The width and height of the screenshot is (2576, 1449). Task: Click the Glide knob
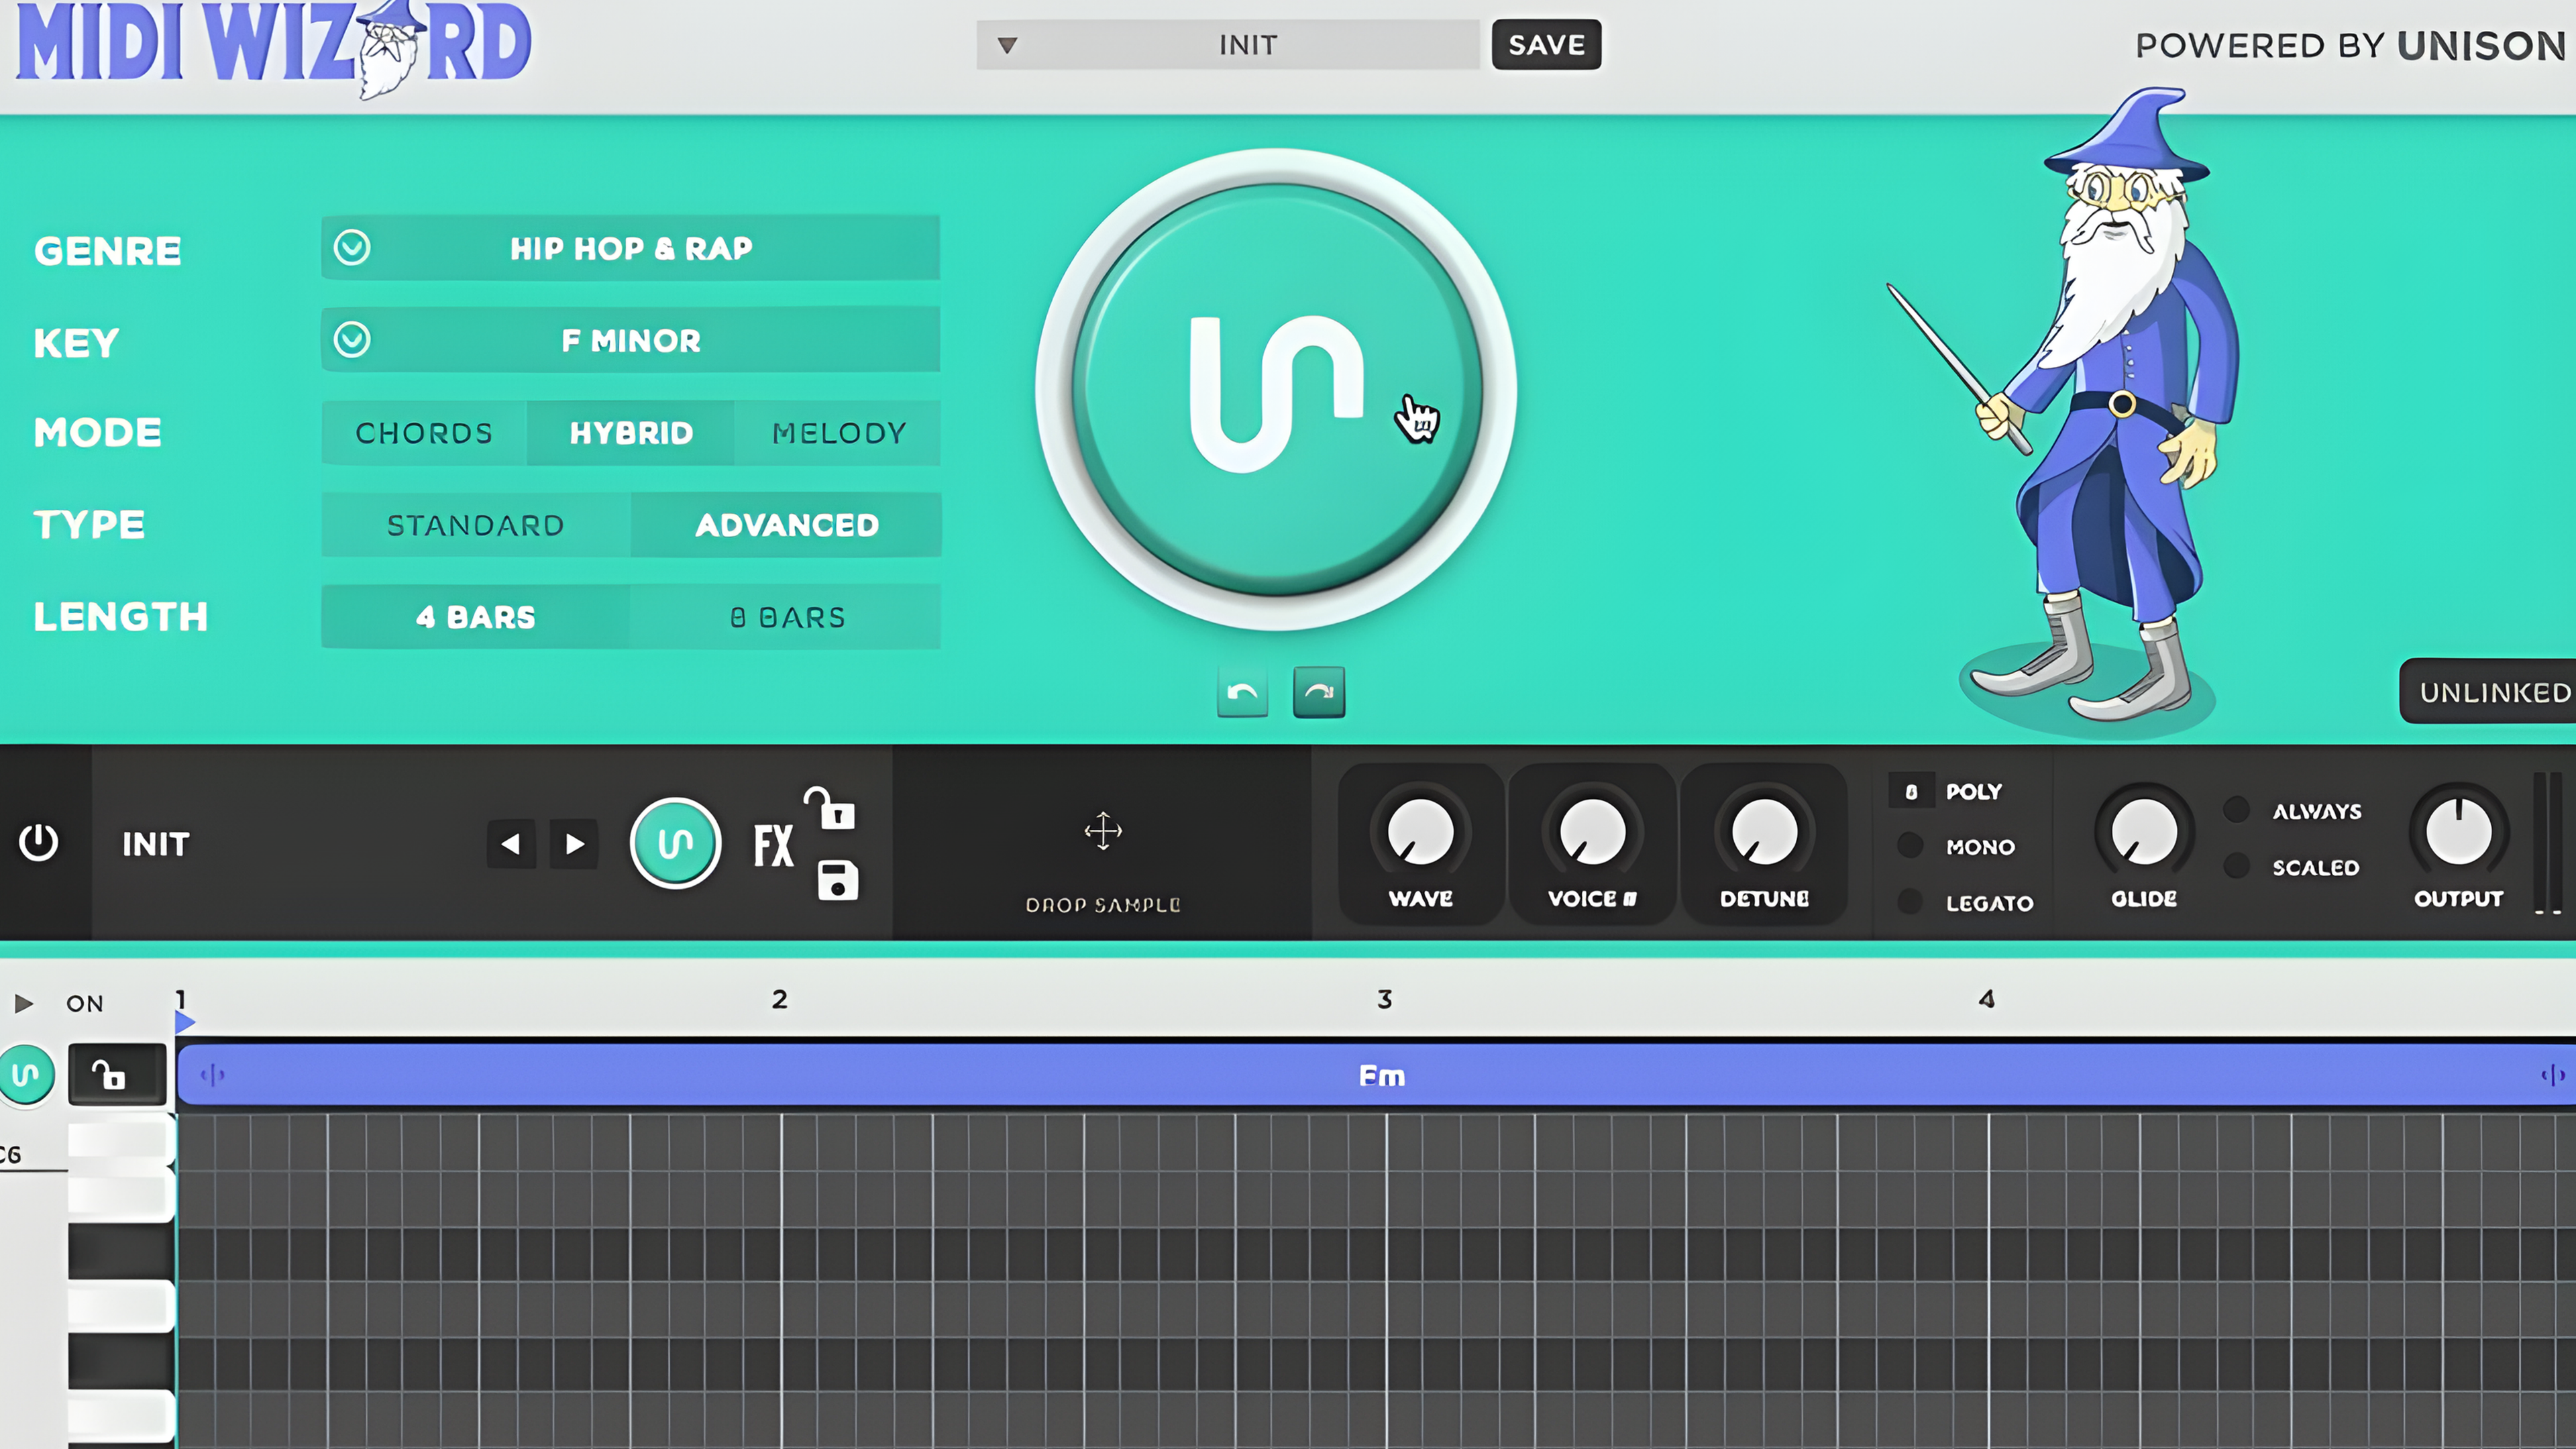(2143, 831)
